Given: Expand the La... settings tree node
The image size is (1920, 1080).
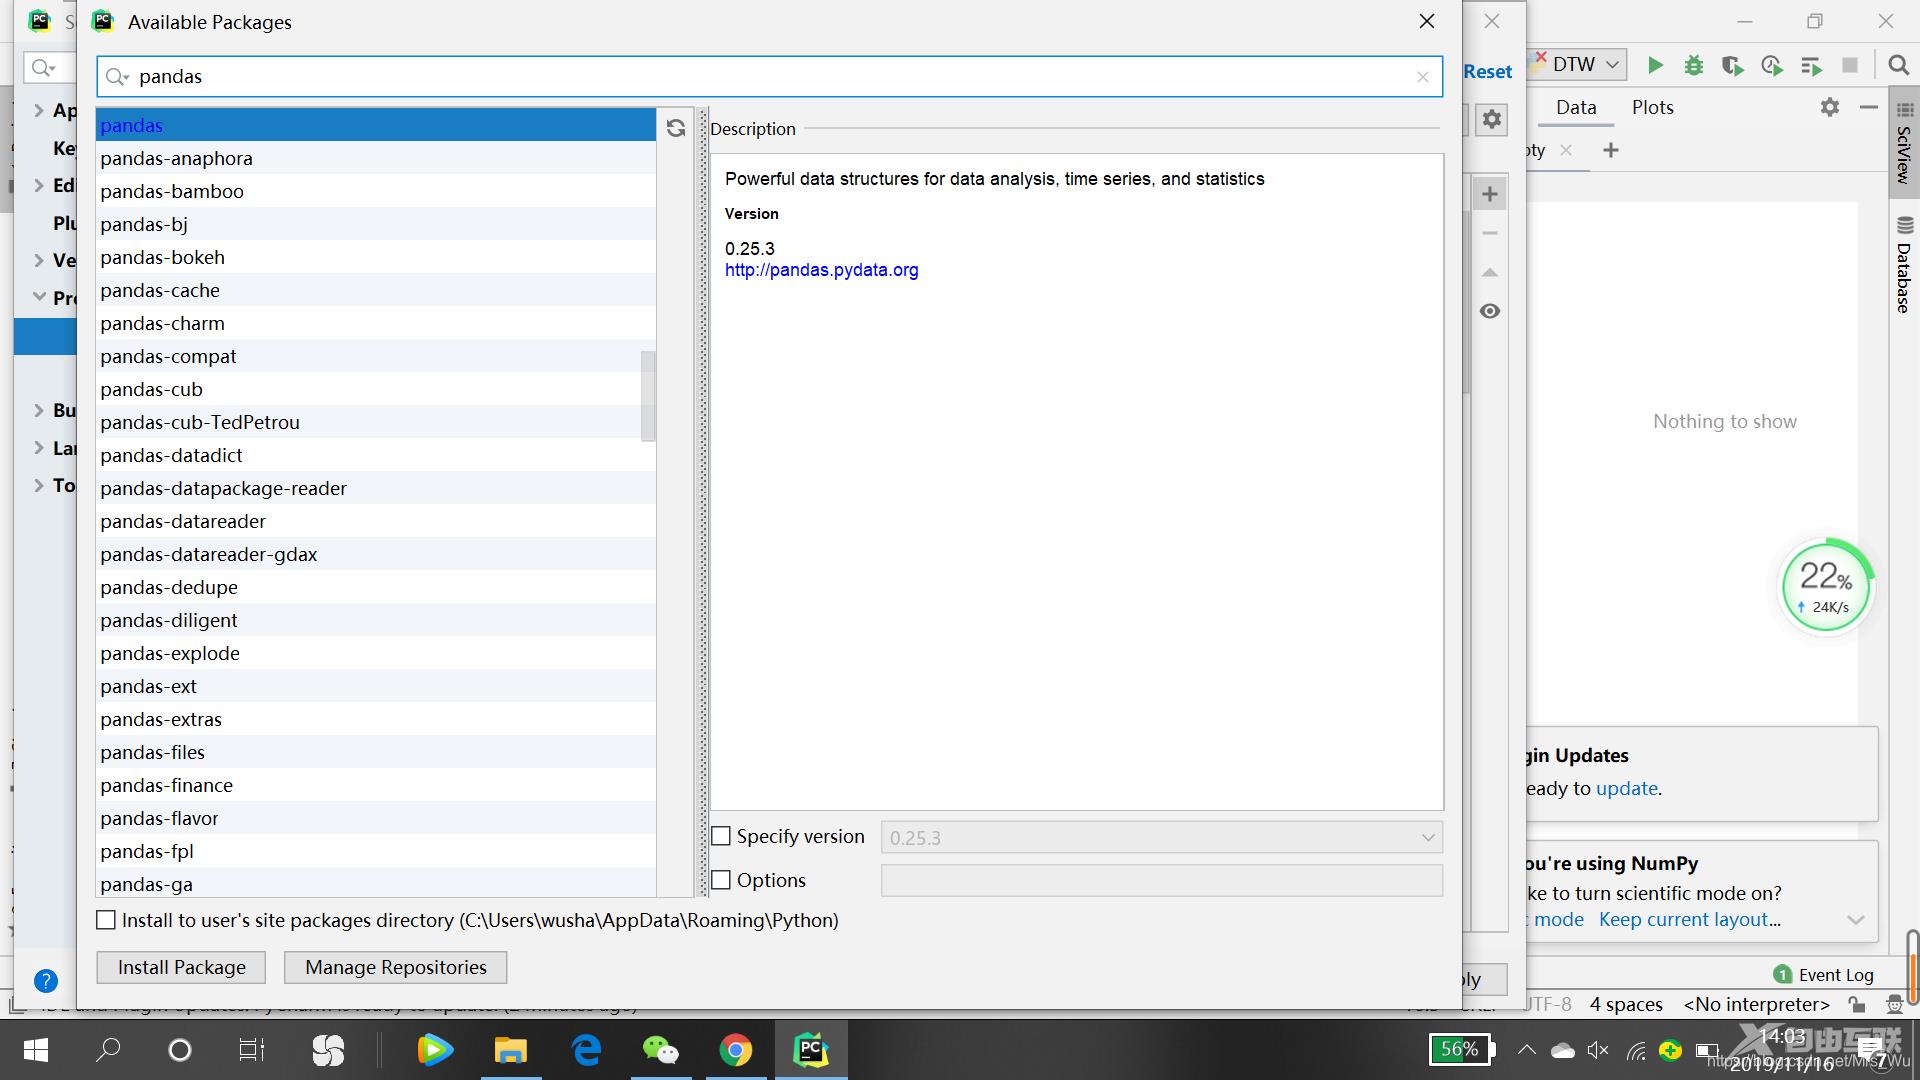Looking at the screenshot, I should tap(39, 447).
